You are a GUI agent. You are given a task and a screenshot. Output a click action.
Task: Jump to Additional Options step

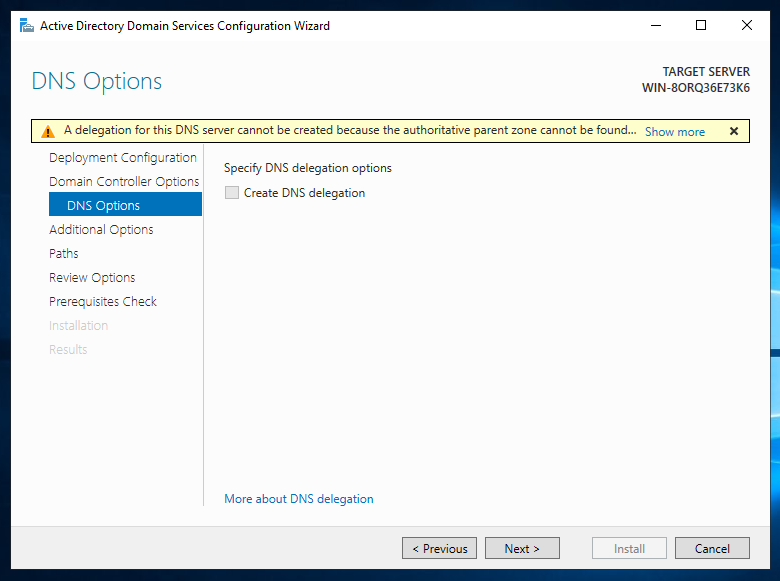(x=101, y=229)
